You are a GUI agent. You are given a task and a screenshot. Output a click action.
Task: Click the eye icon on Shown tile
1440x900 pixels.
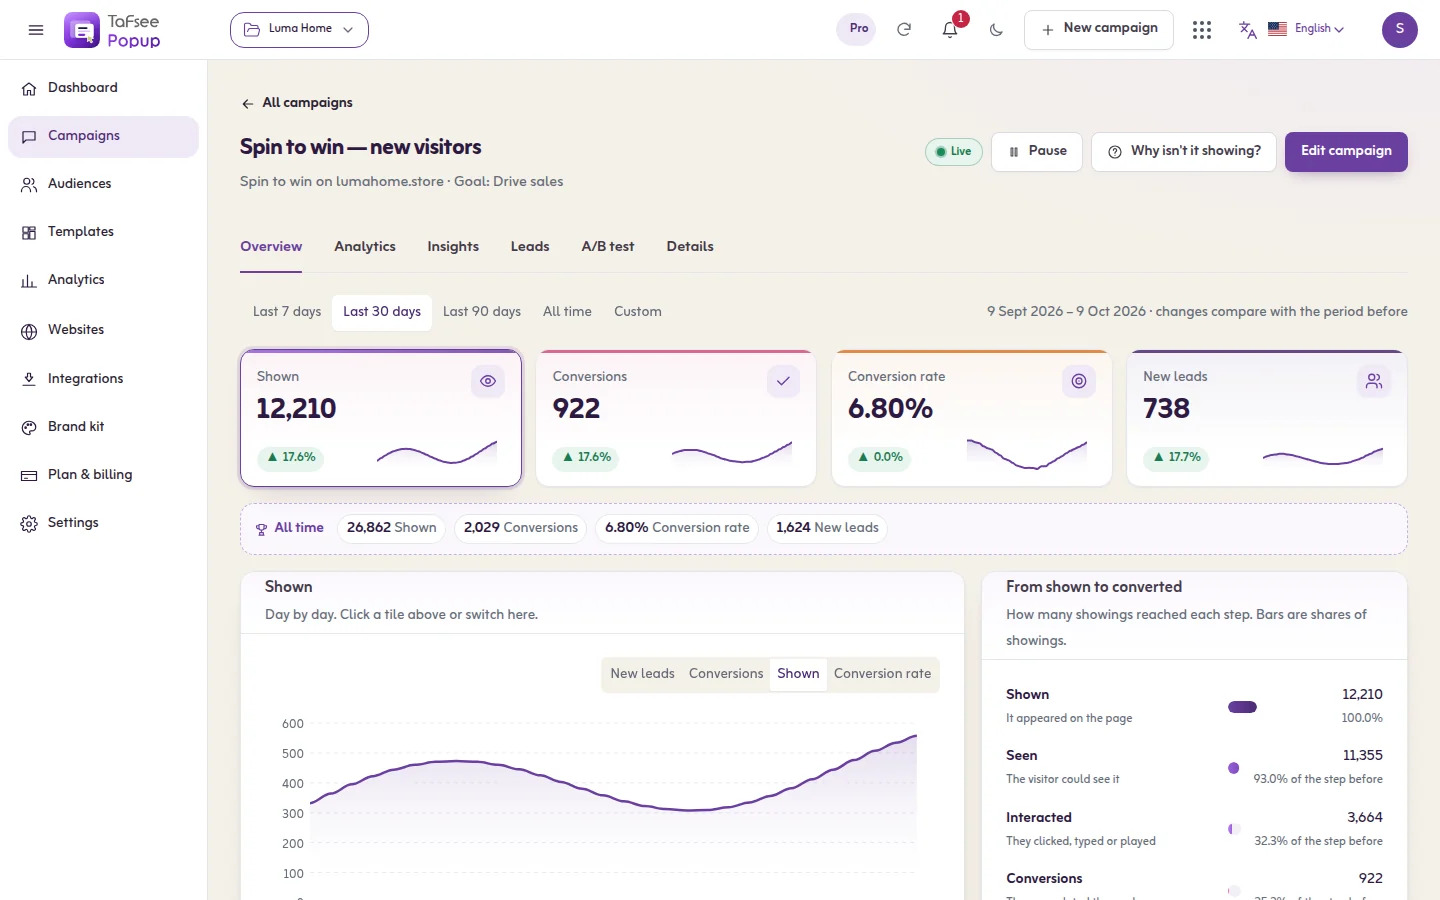(488, 381)
